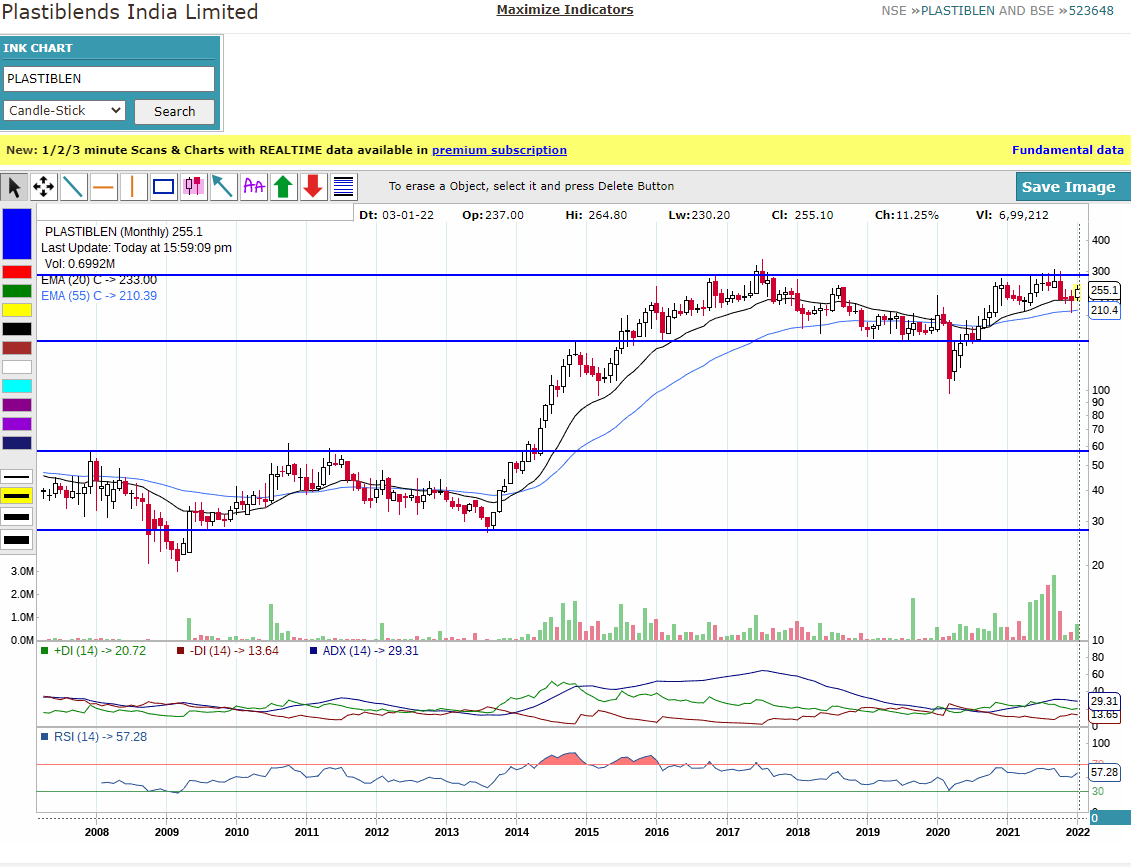Viewport: 1131px width, 867px height.
Task: Choose the diagonal trend line tool
Action: 74,187
